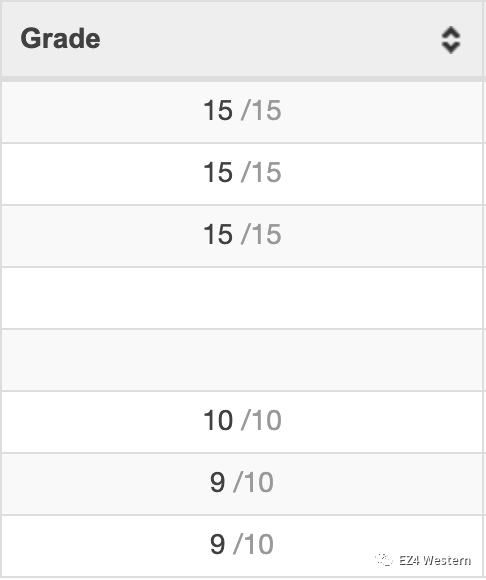
Task: Click the earned 10 in 10/10 row
Action: (218, 420)
